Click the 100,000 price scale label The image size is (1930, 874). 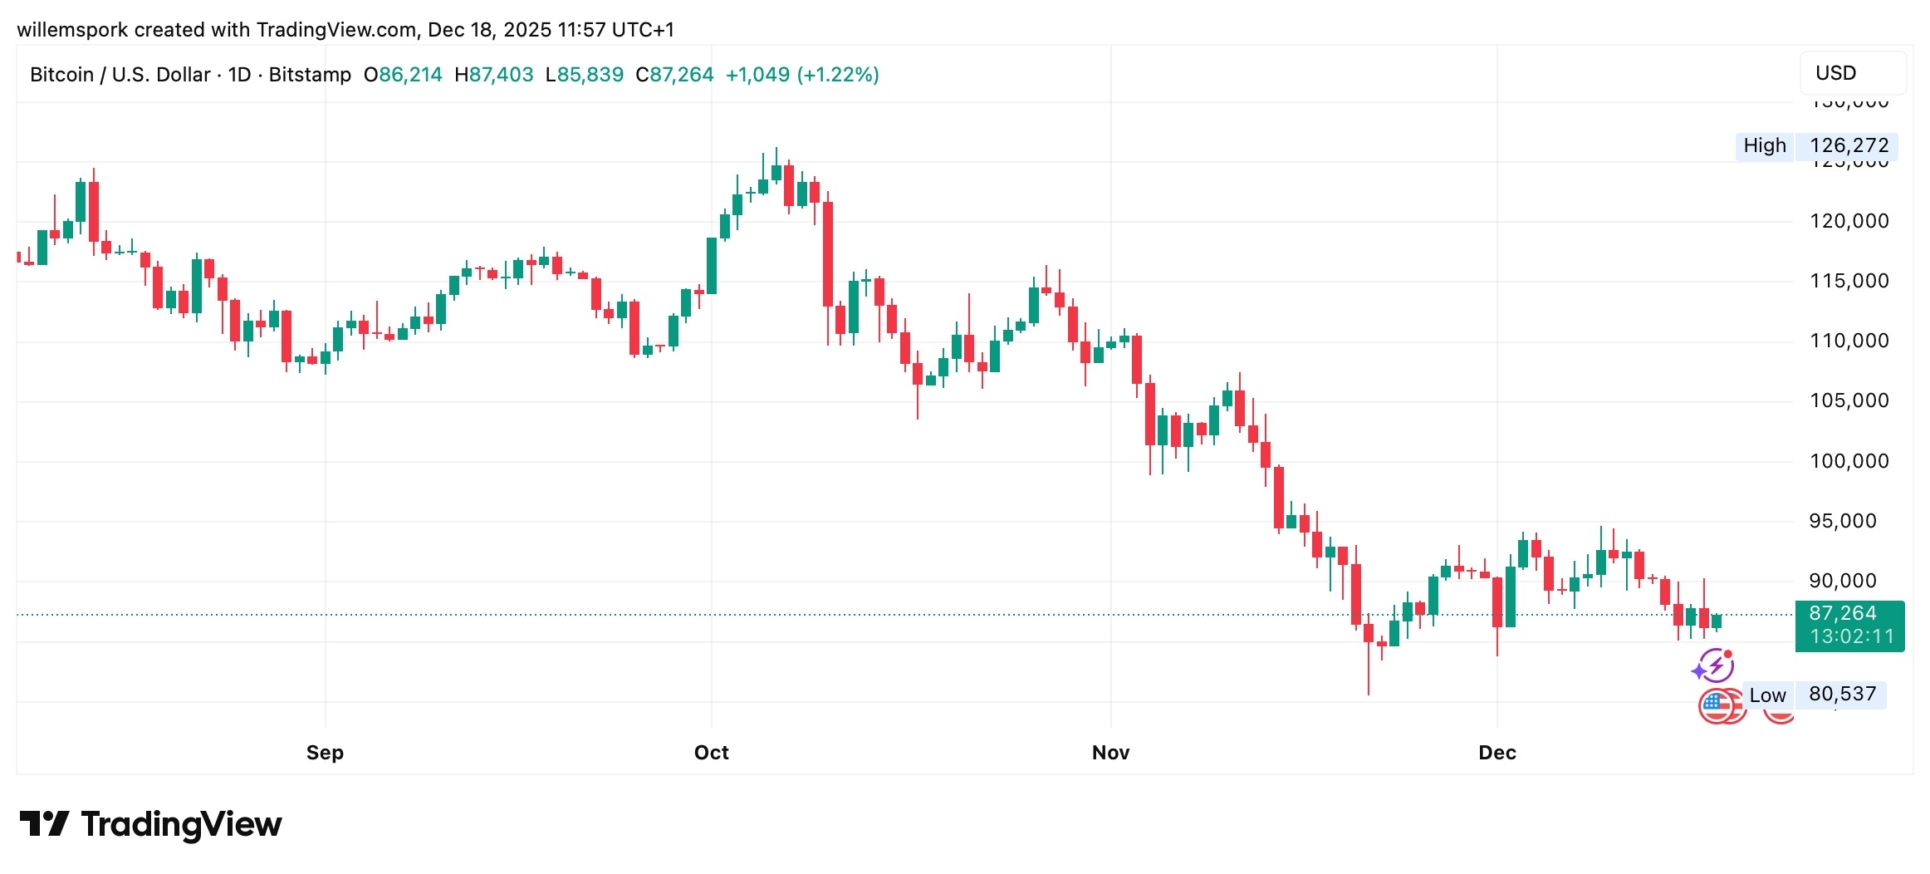1849,461
